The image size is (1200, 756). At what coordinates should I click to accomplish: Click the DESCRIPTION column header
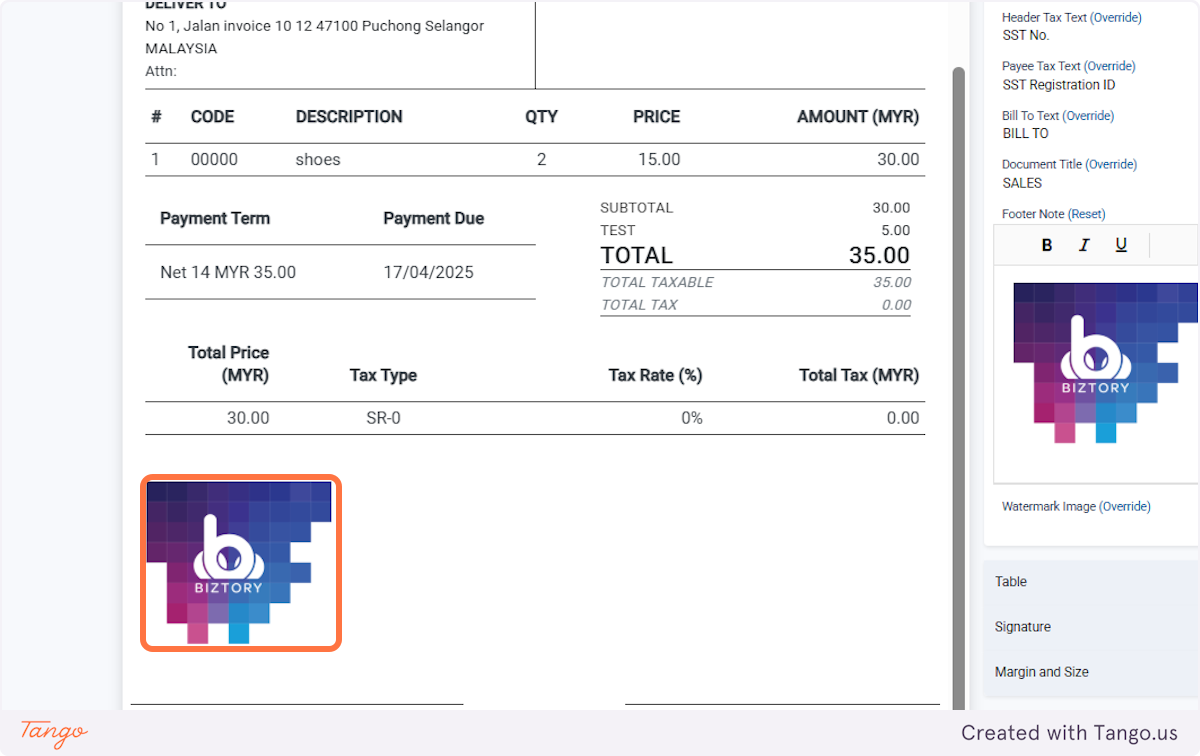point(349,117)
